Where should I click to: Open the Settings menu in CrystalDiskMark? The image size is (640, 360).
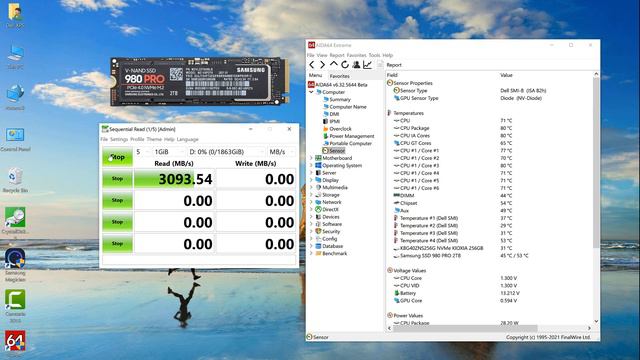coord(119,139)
